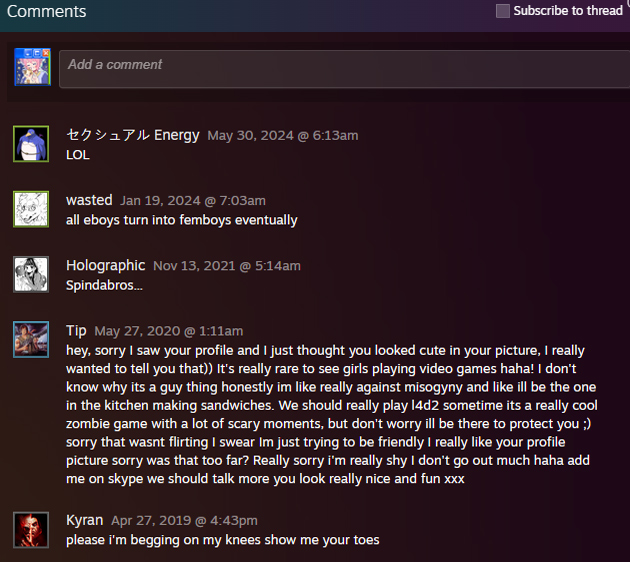Click the Add a comment text field
The width and height of the screenshot is (630, 562).
coord(344,69)
